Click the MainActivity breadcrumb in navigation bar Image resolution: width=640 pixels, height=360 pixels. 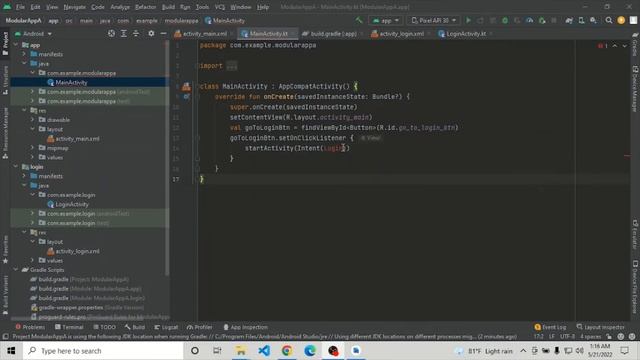click(x=225, y=20)
